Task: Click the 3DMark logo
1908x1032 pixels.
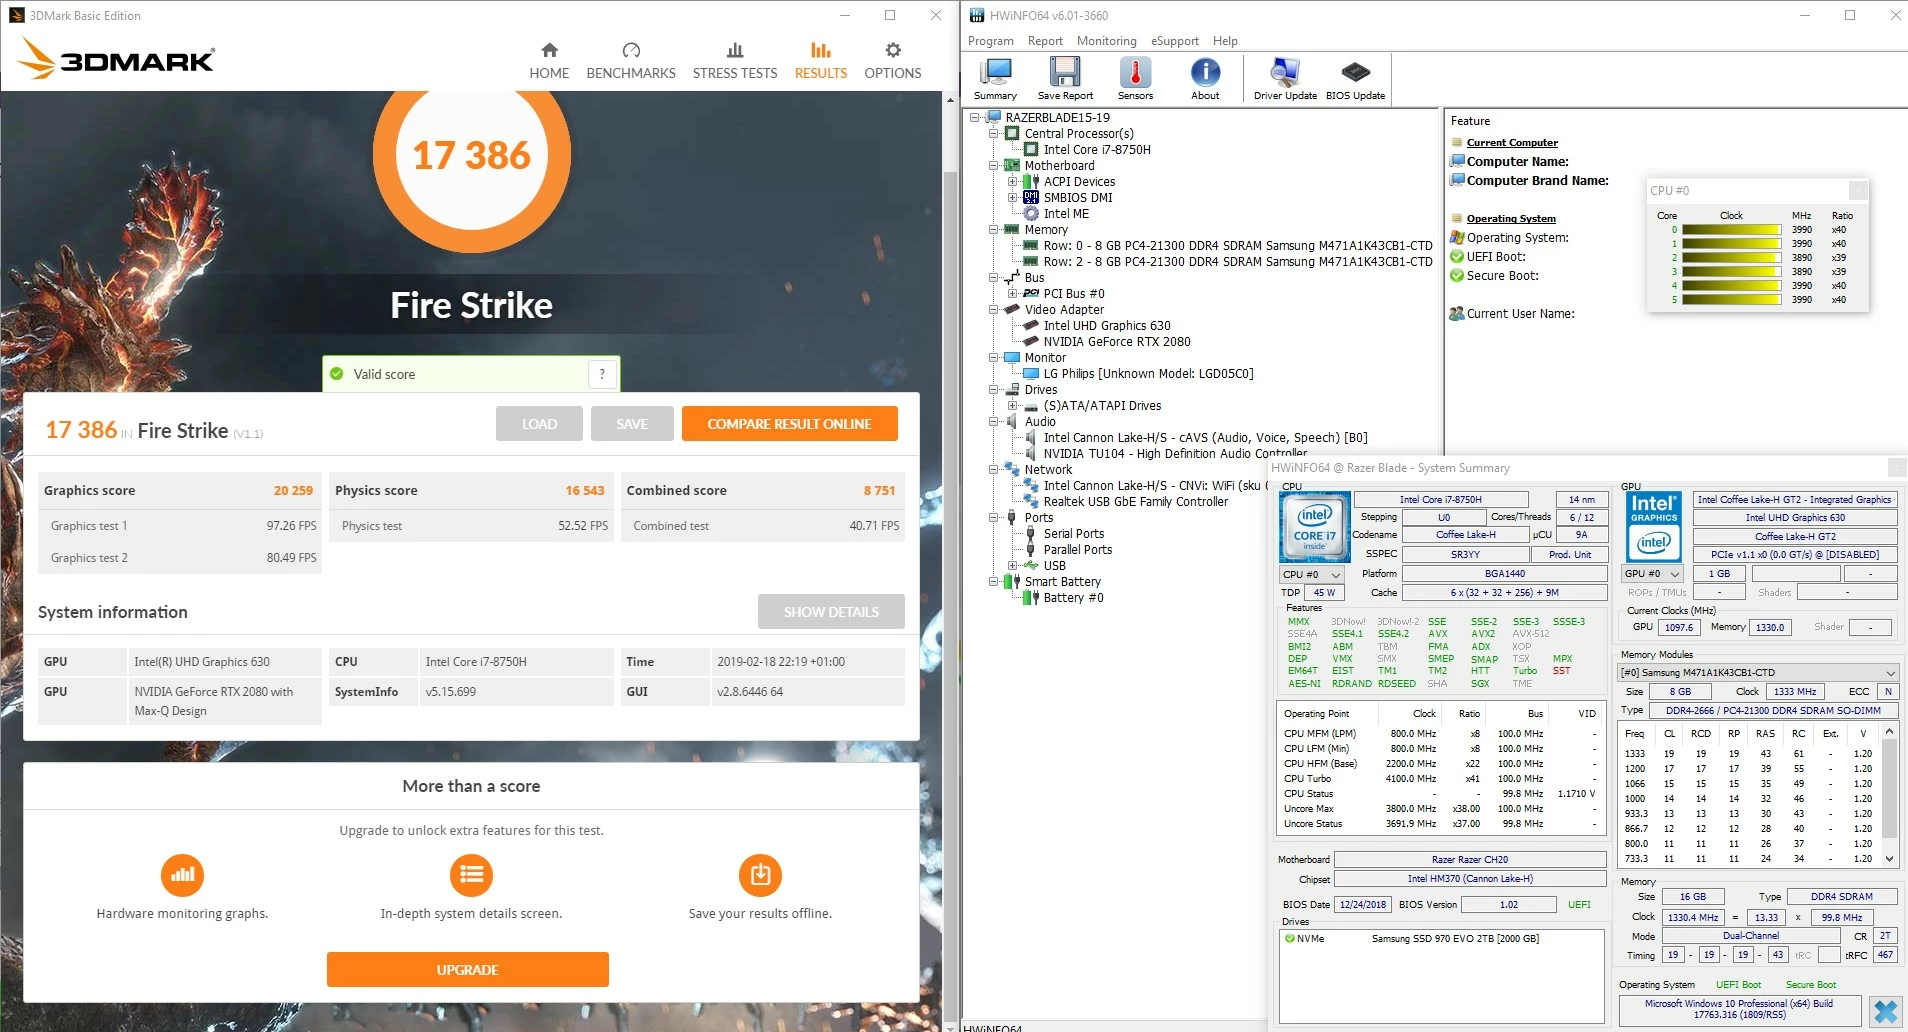Action: 116,59
